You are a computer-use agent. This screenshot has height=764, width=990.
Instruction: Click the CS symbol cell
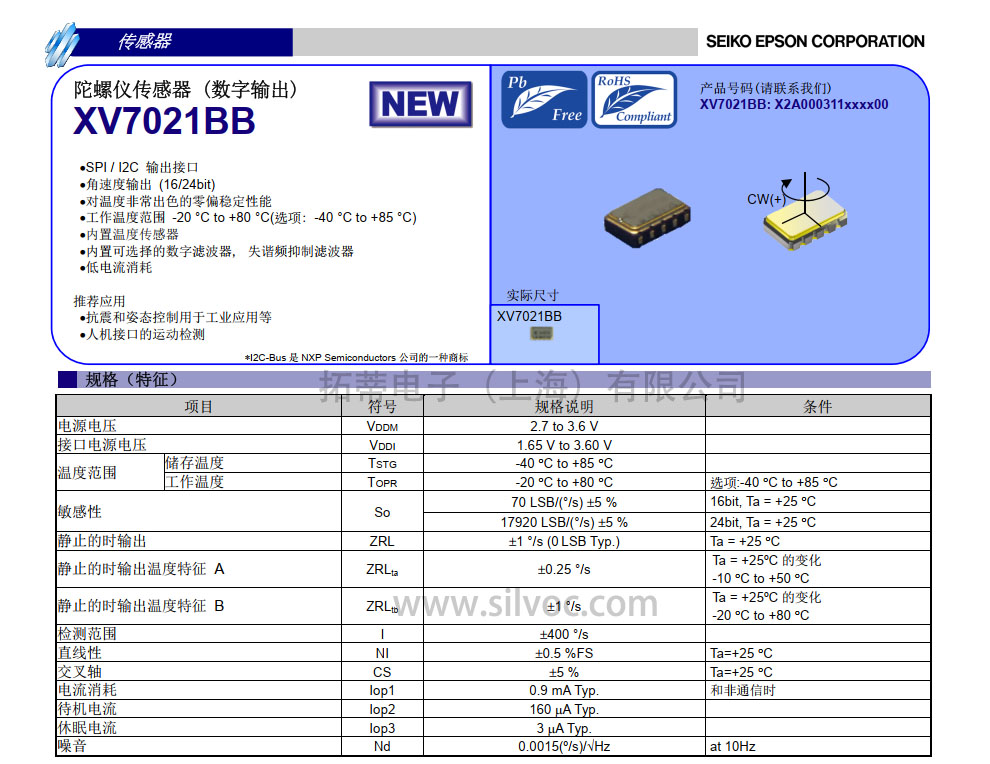(x=382, y=672)
